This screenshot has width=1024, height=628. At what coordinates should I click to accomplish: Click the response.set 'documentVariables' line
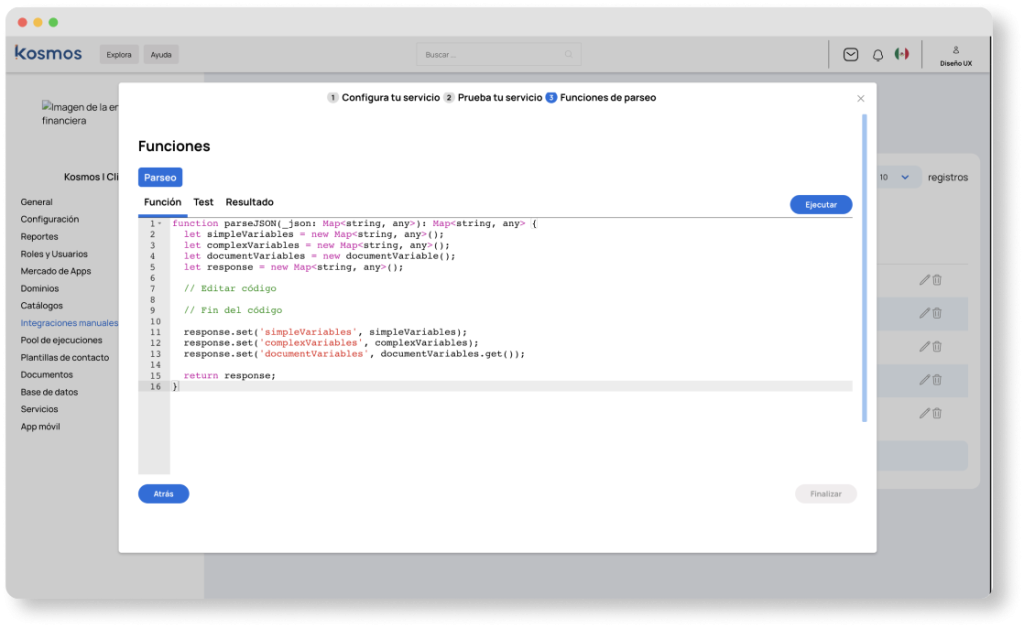click(x=354, y=354)
